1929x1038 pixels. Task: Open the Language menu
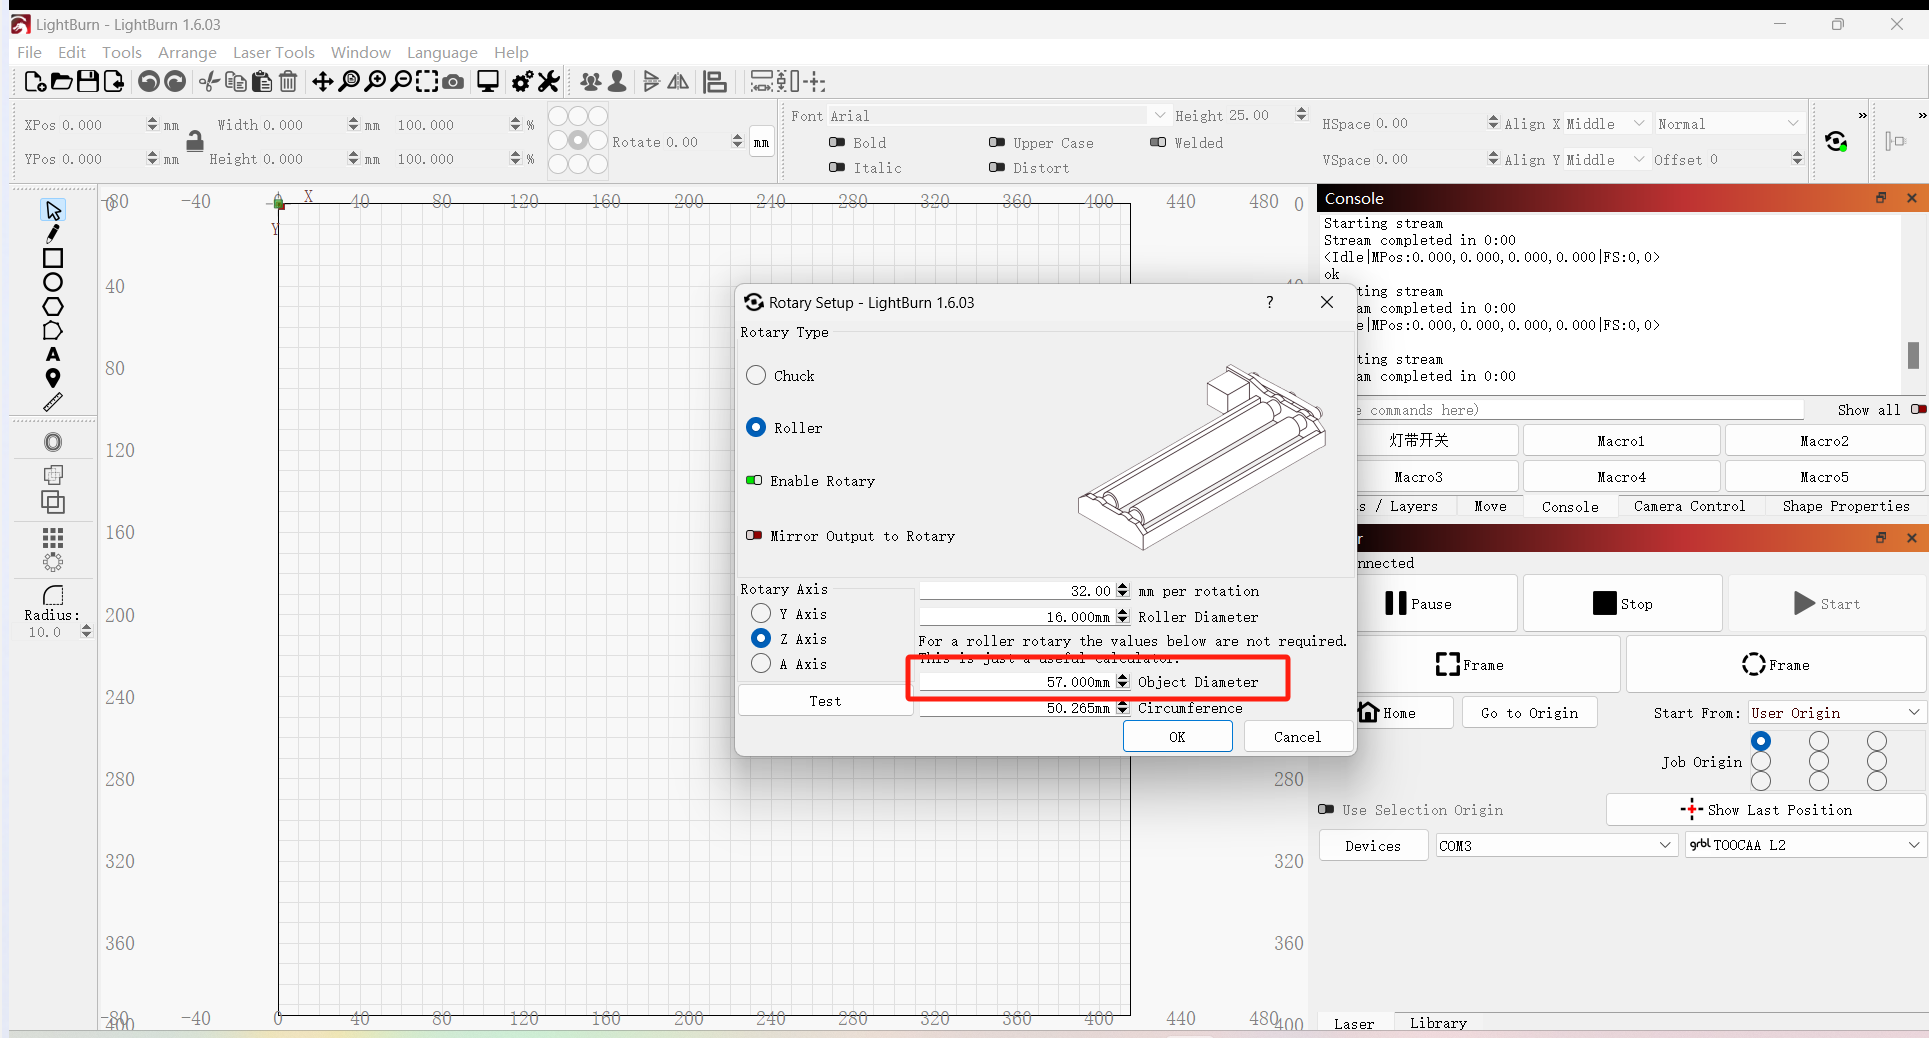coord(442,52)
